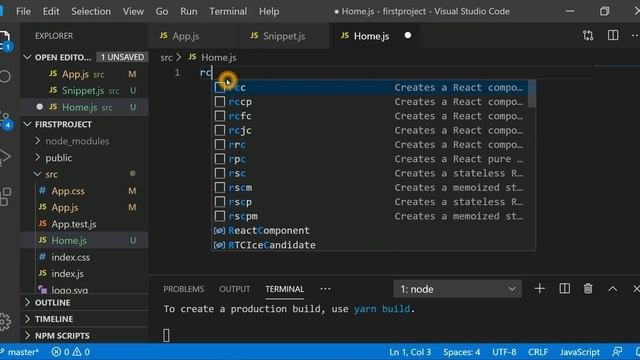This screenshot has width=640, height=360.
Task: Change indentation via Spaces: 4
Action: pos(462,352)
